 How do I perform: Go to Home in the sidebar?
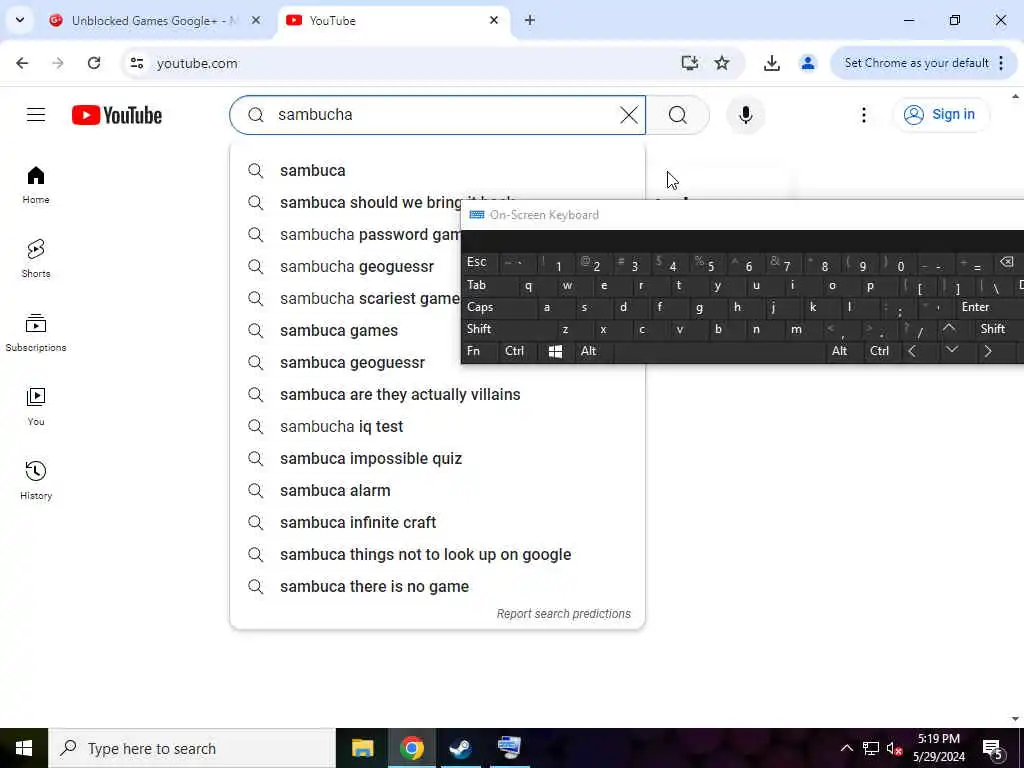click(36, 185)
